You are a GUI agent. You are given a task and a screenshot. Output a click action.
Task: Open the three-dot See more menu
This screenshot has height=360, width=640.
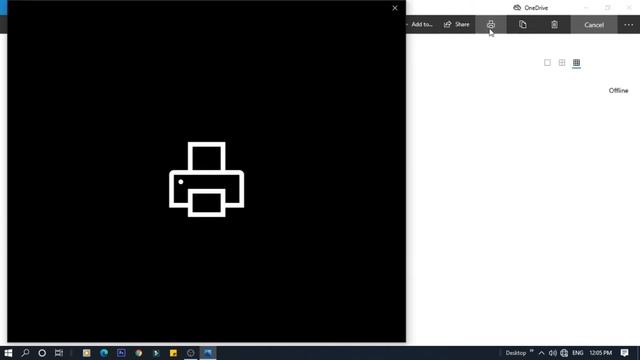[629, 25]
